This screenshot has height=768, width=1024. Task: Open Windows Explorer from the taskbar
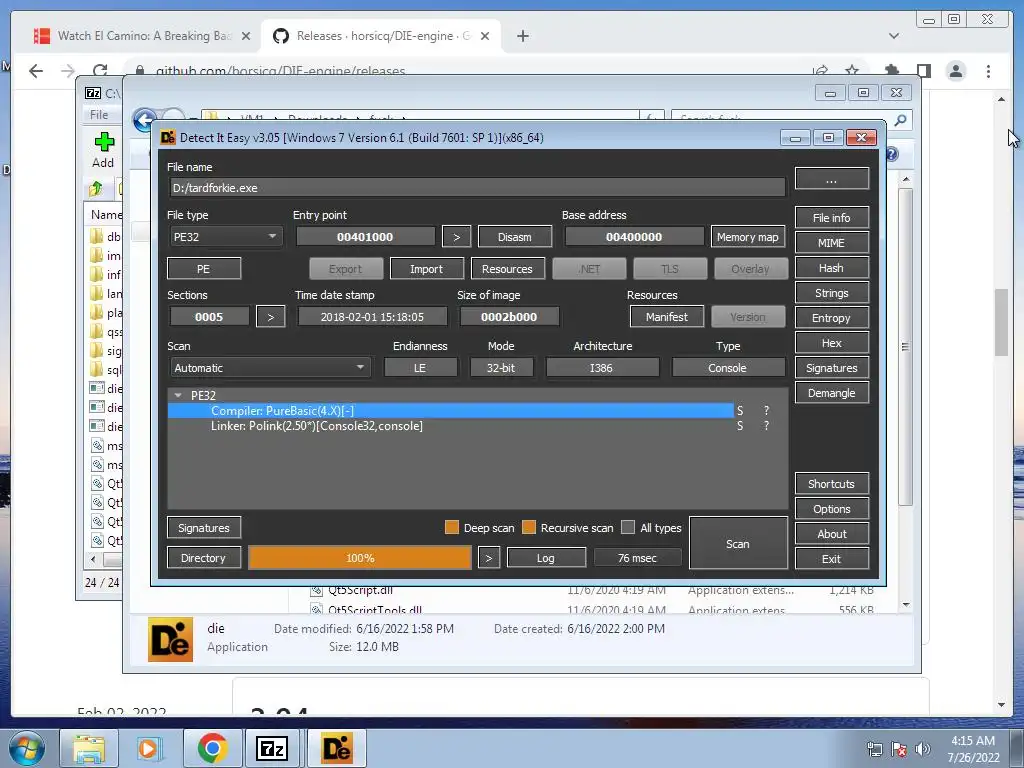click(88, 749)
